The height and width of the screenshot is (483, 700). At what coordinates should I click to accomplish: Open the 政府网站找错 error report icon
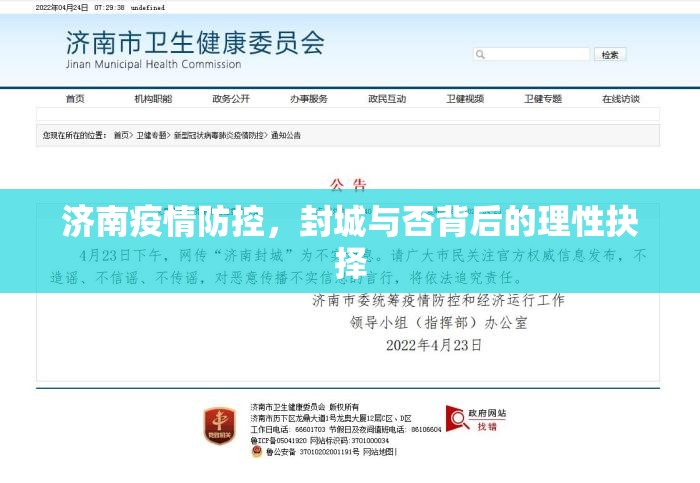476,420
